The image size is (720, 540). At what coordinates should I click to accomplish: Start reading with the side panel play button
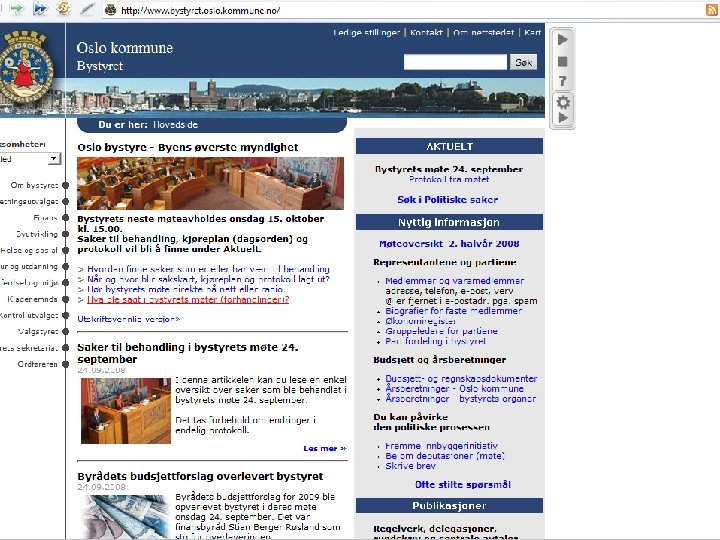pos(562,40)
